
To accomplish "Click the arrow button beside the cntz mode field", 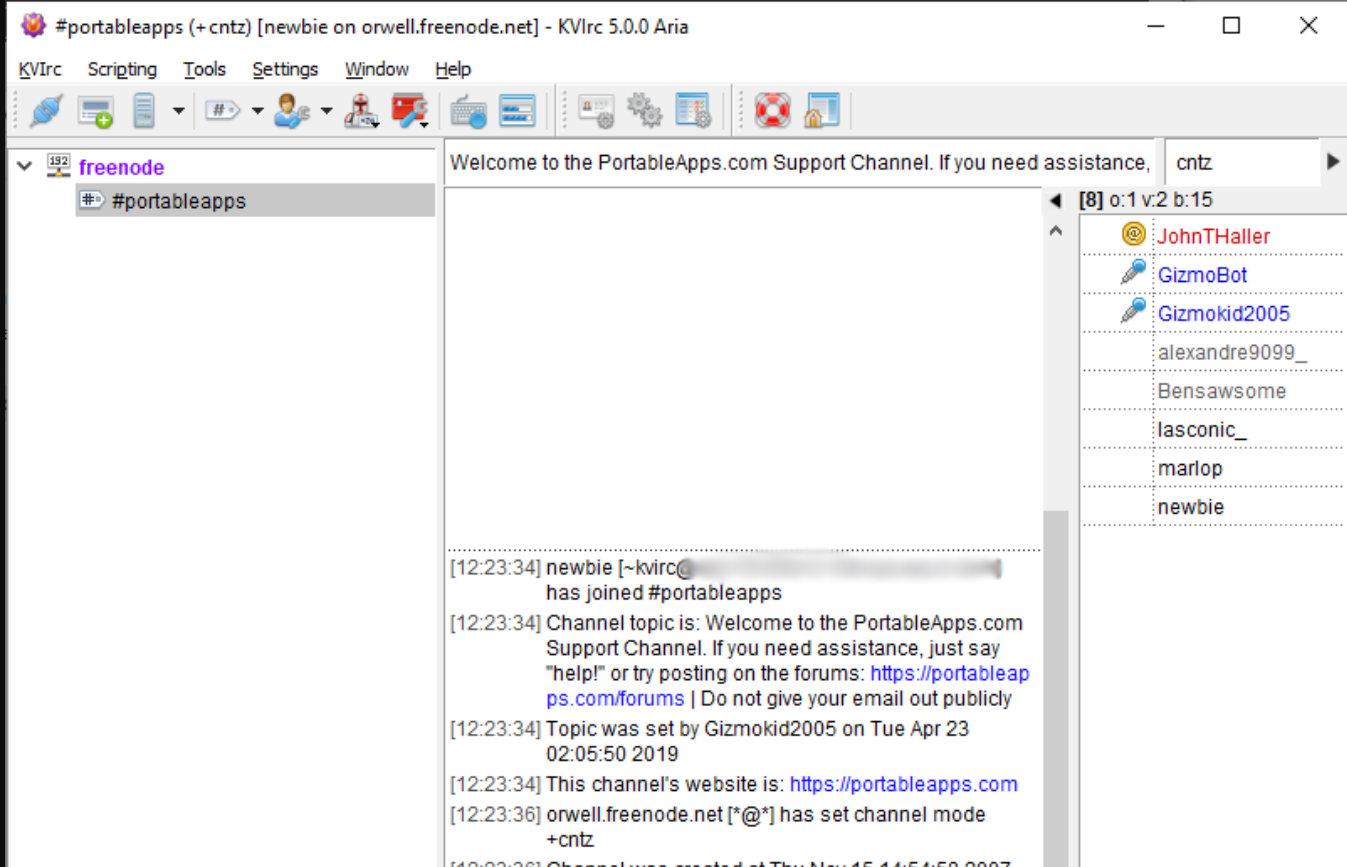I will click(1331, 162).
